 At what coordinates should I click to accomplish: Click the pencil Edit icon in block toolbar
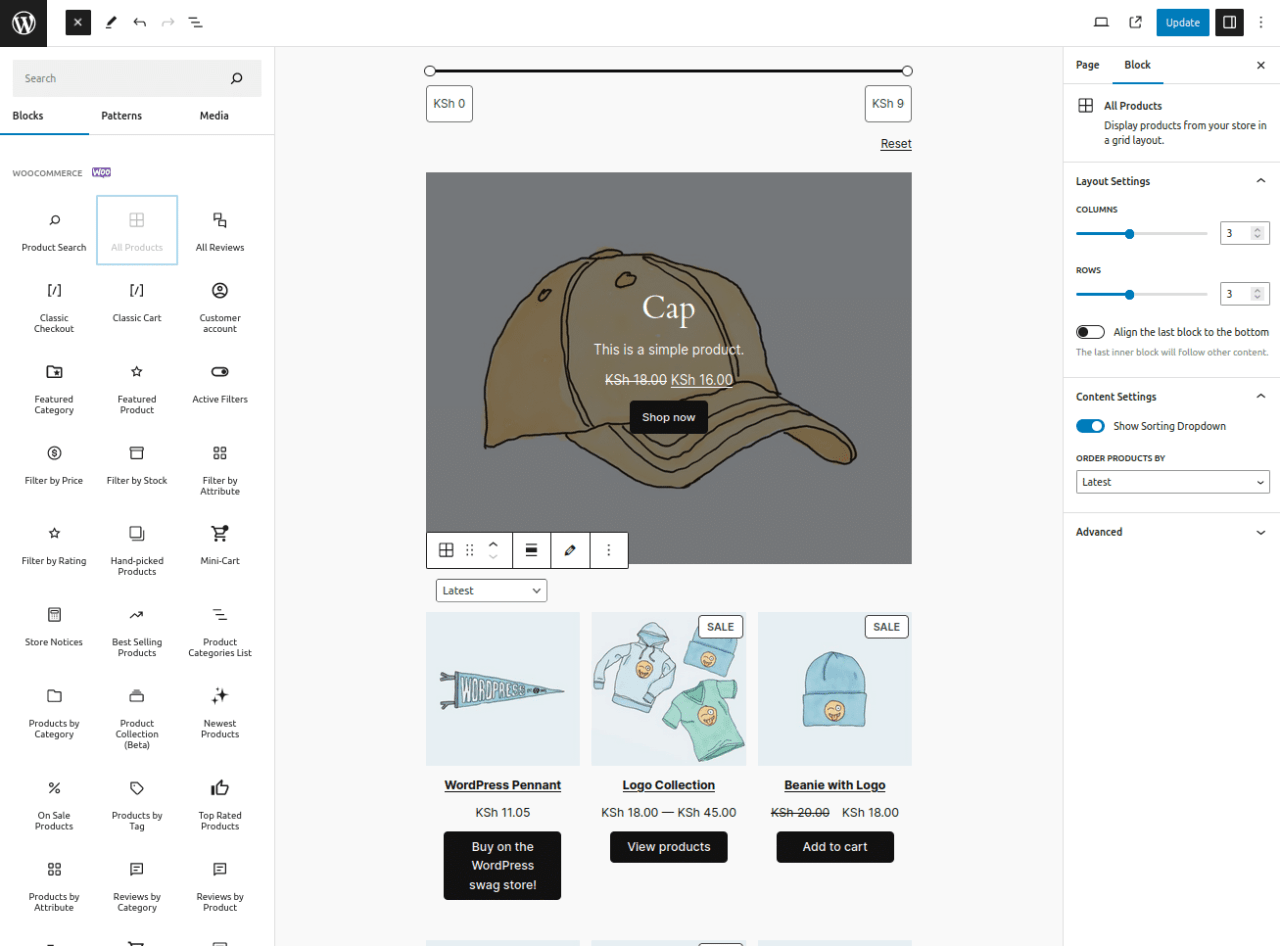pos(570,550)
